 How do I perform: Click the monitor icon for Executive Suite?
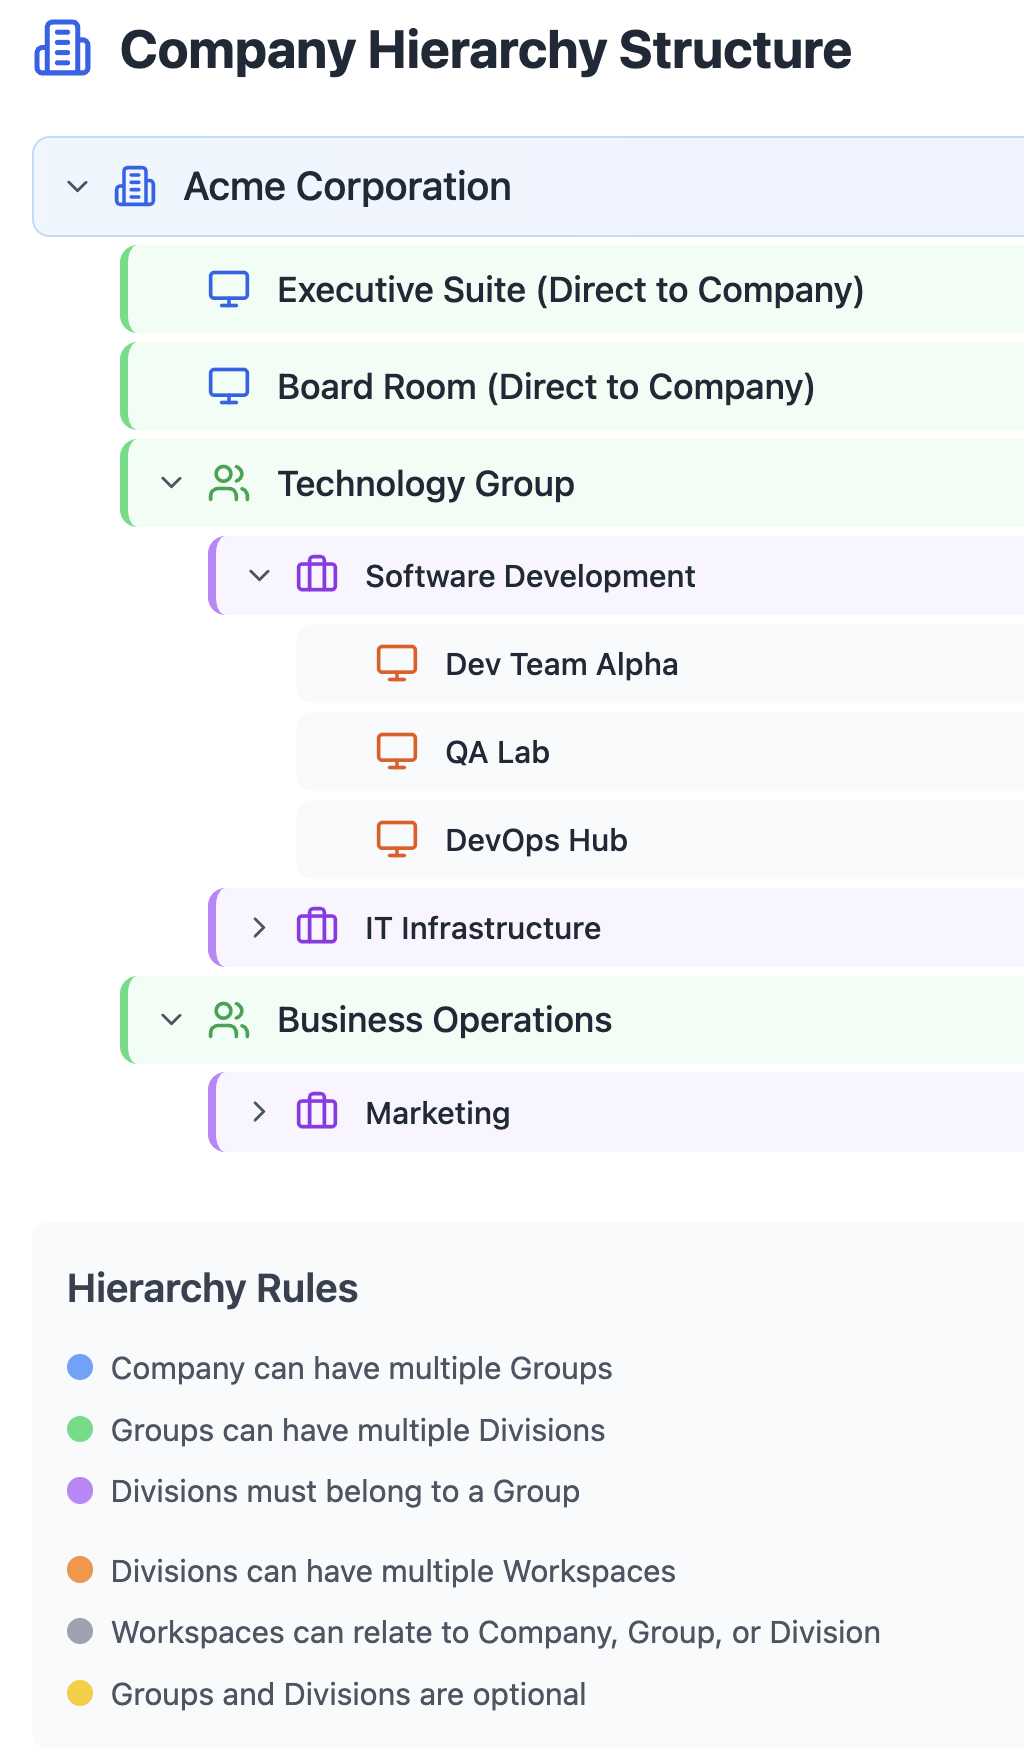point(229,289)
